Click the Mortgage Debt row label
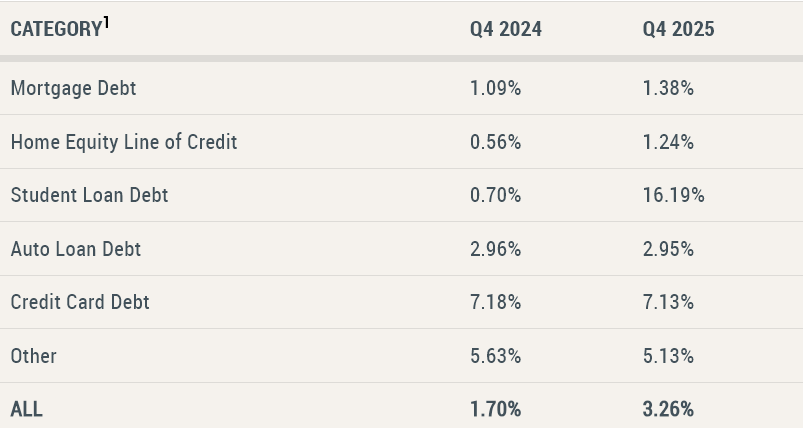 (x=73, y=88)
